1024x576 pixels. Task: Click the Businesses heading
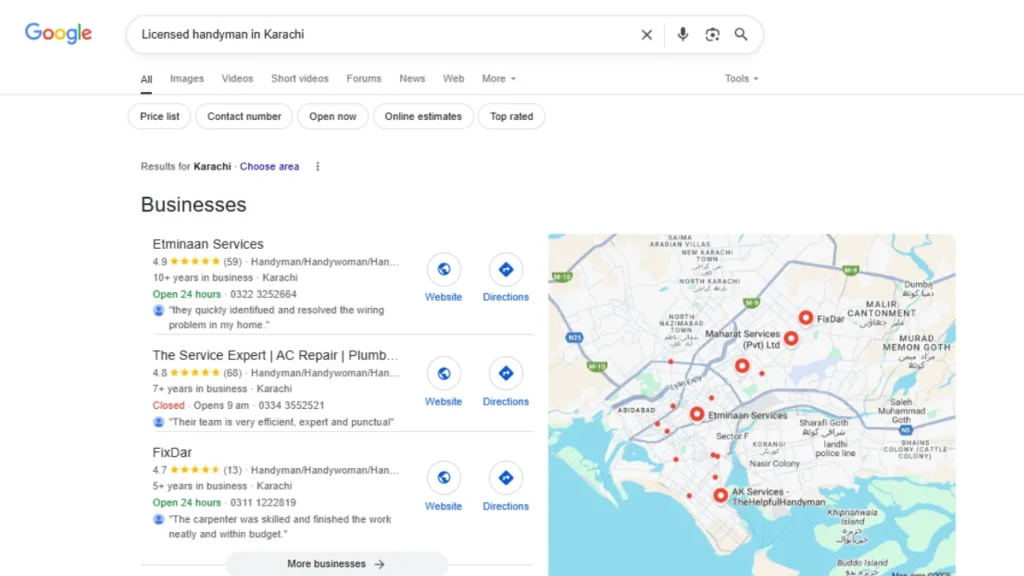[193, 204]
